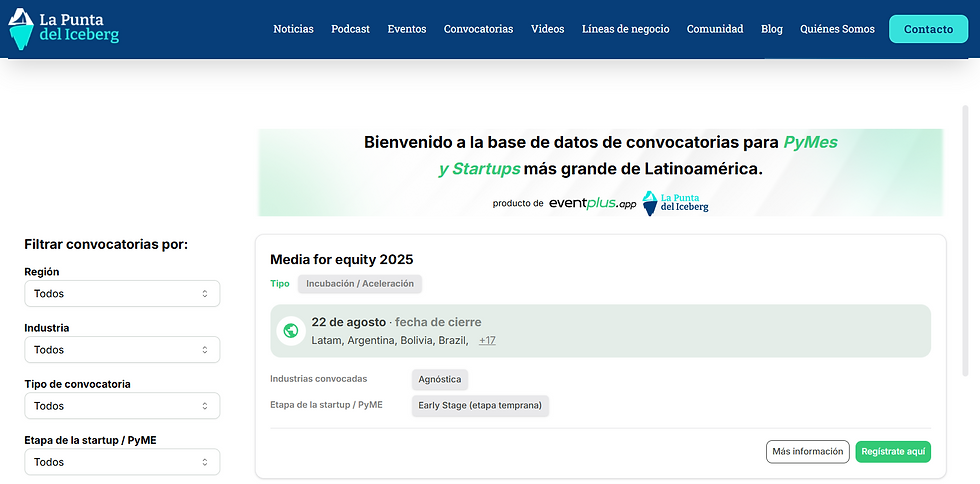This screenshot has width=980, height=484.
Task: Select Convocatorias in the navigation bar
Action: (x=479, y=29)
